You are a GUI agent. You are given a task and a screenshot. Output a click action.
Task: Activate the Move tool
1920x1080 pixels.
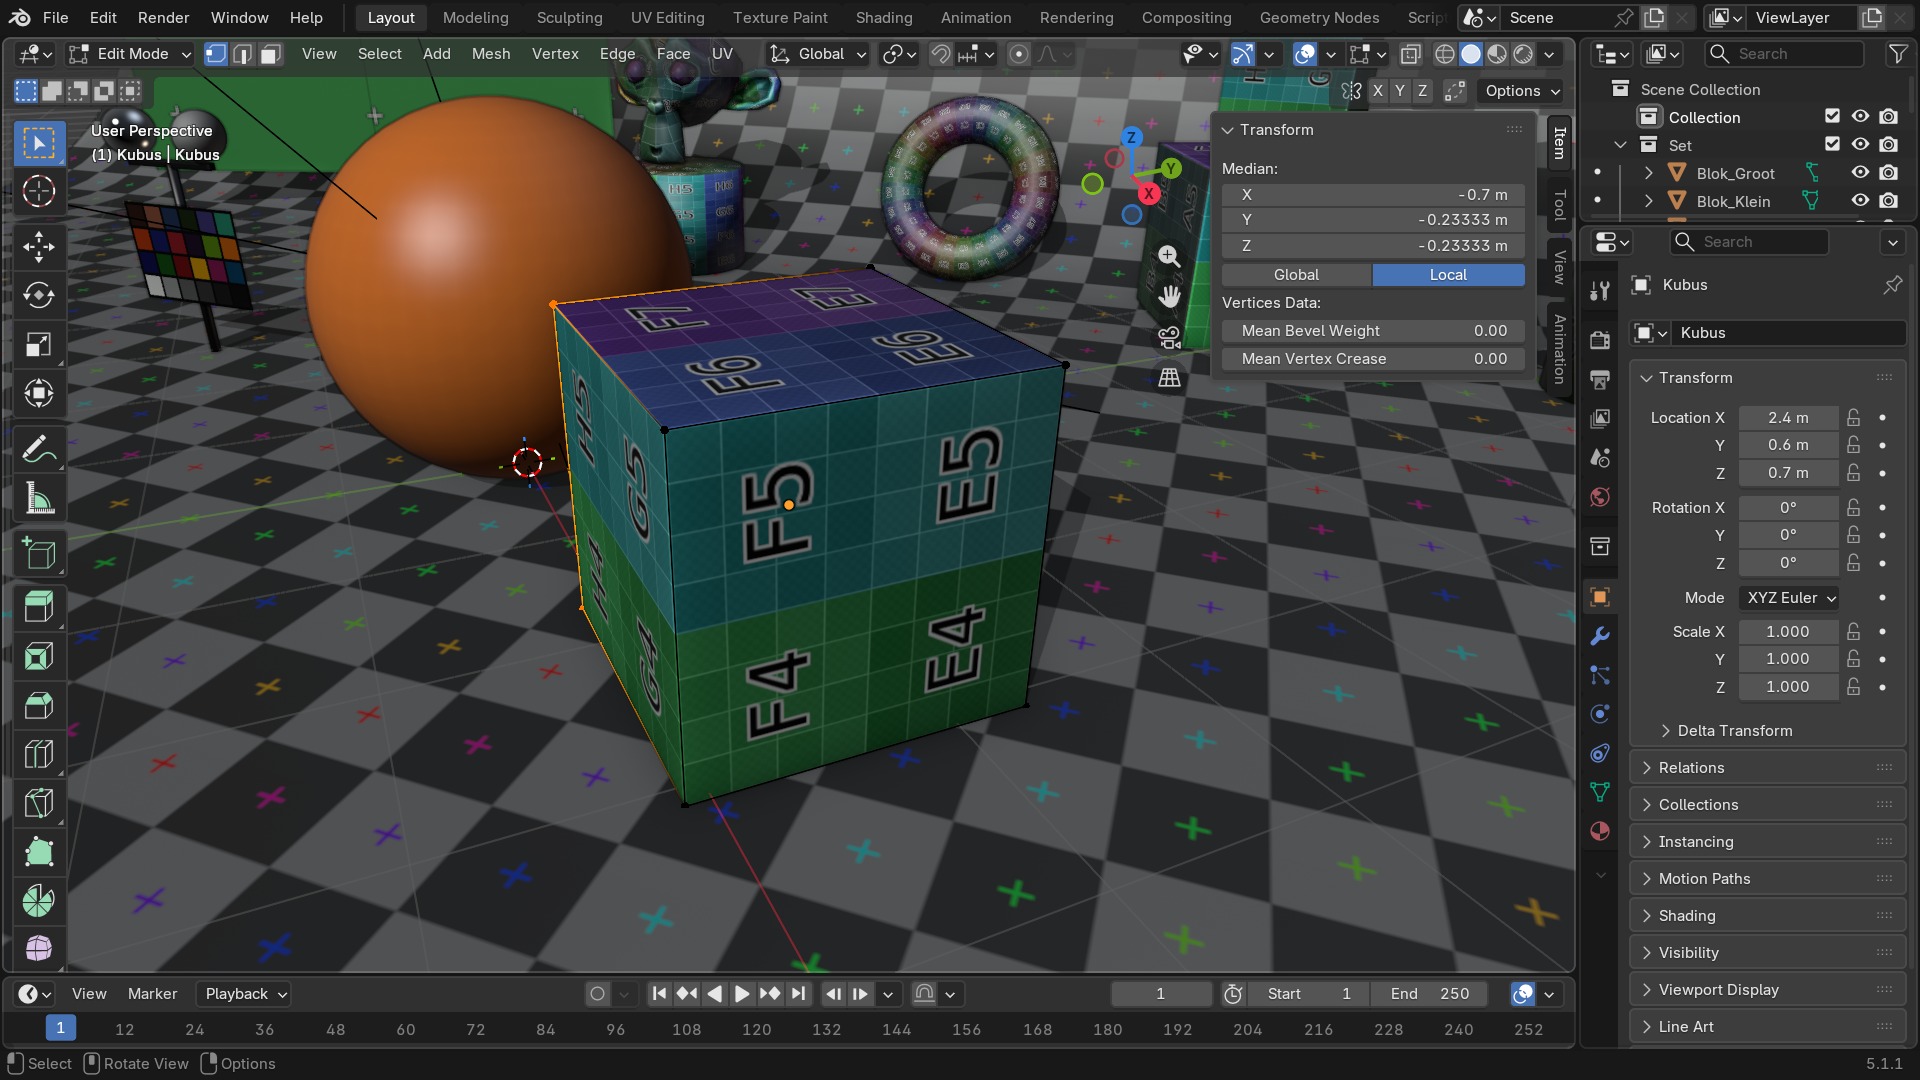click(38, 247)
